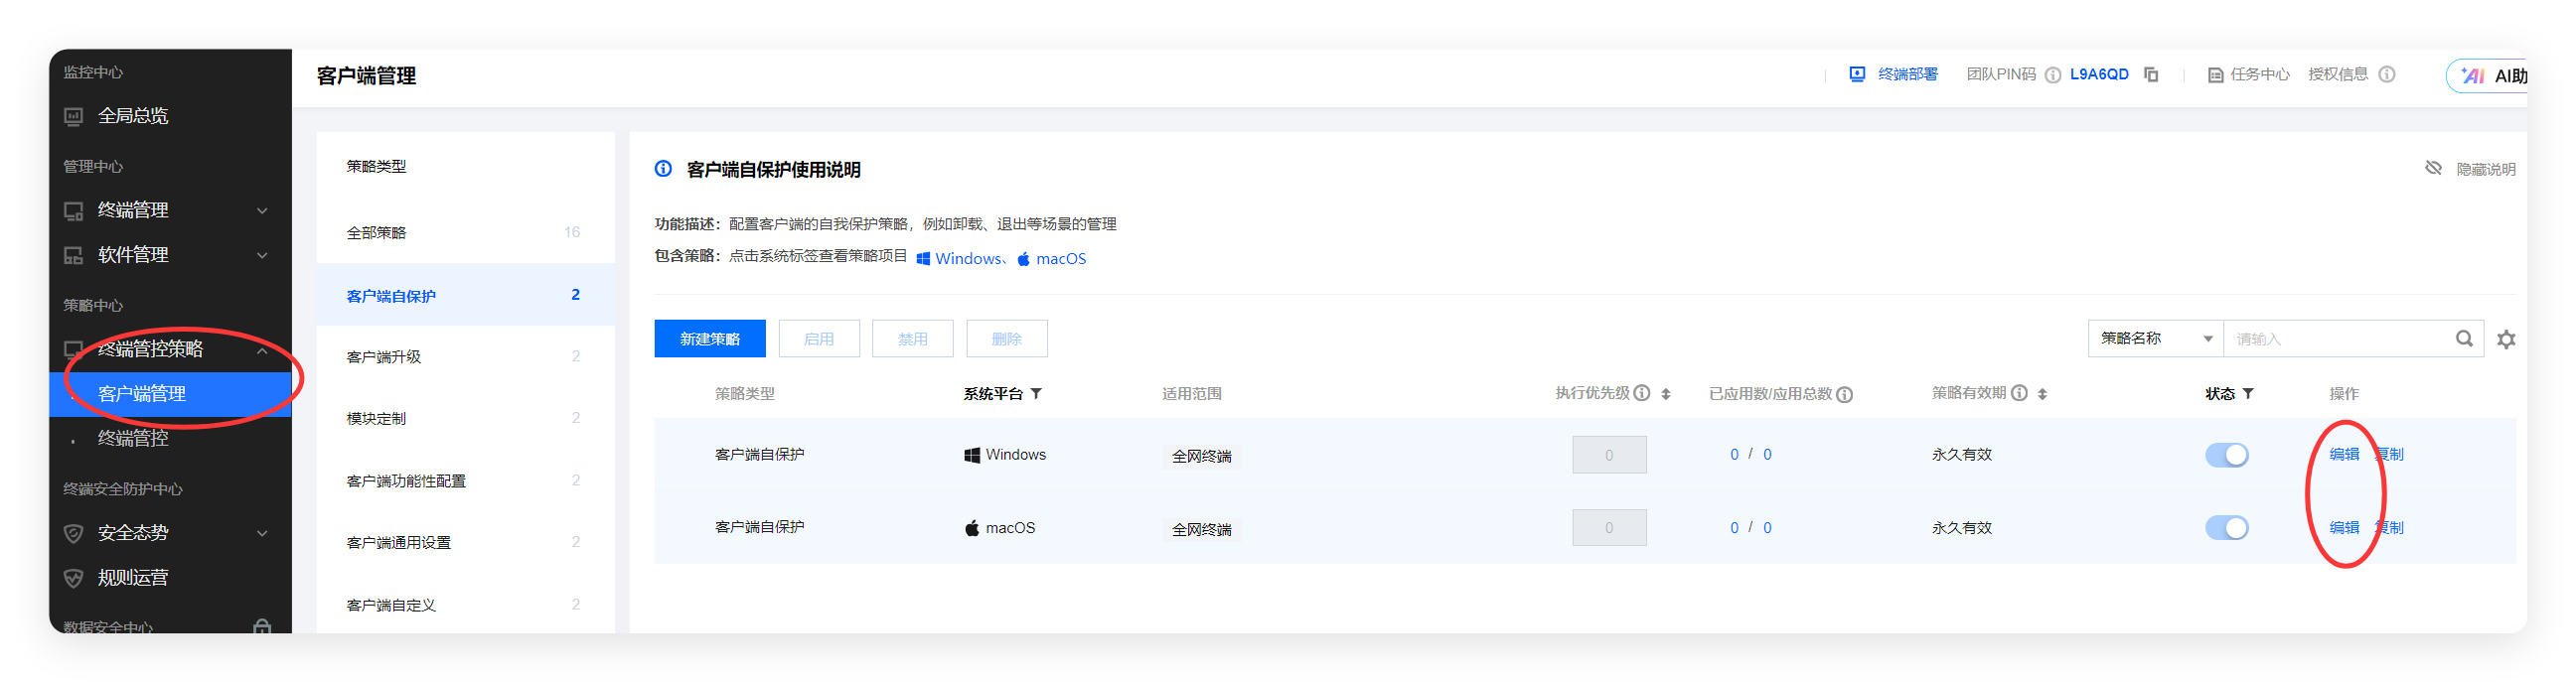Open table column settings gear
This screenshot has height=682, width=2576.
point(2506,339)
